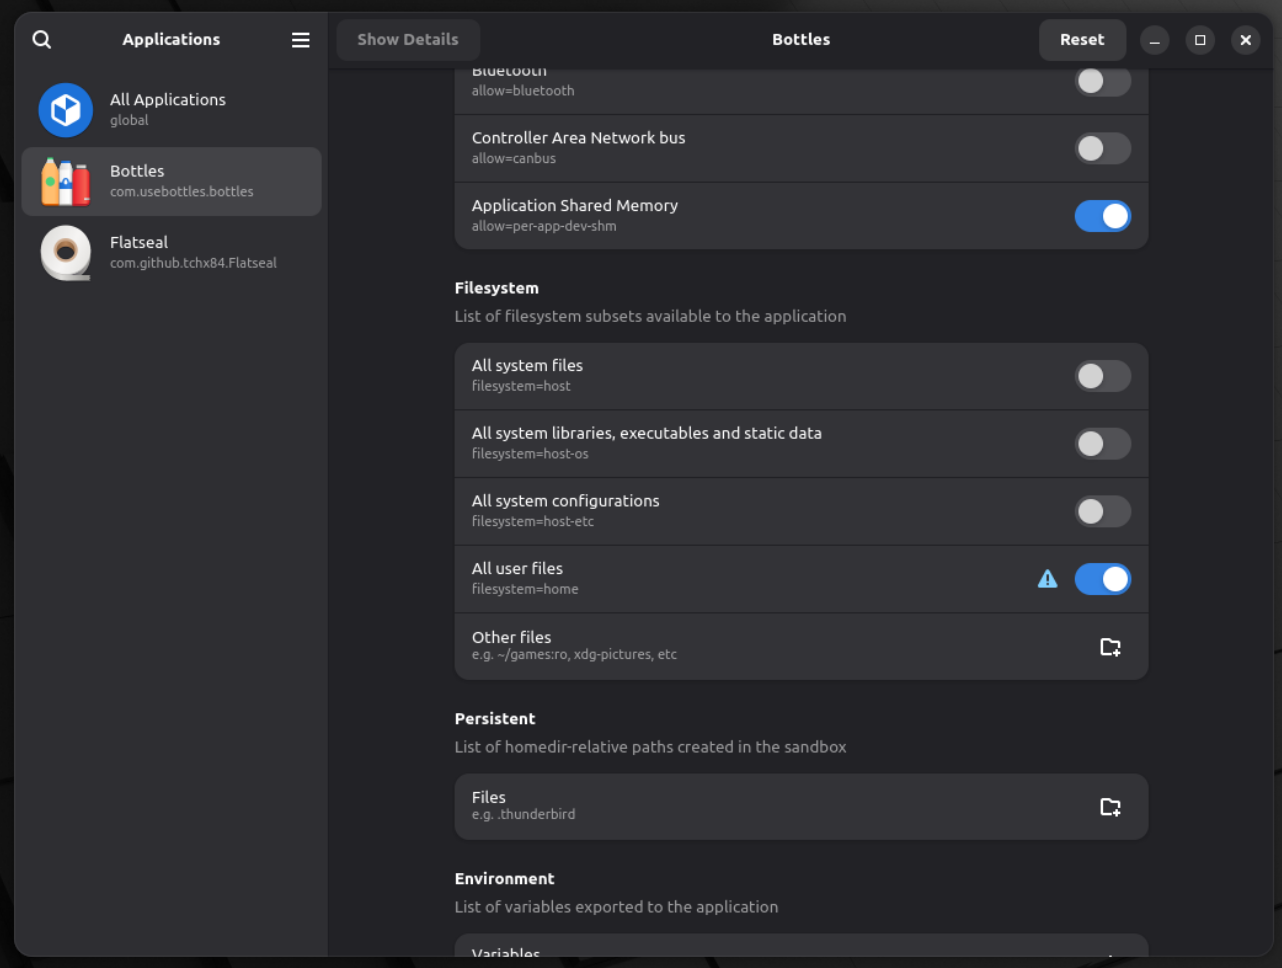Add a path with Other files folder icon
Viewport: 1282px width, 968px height.
point(1110,647)
